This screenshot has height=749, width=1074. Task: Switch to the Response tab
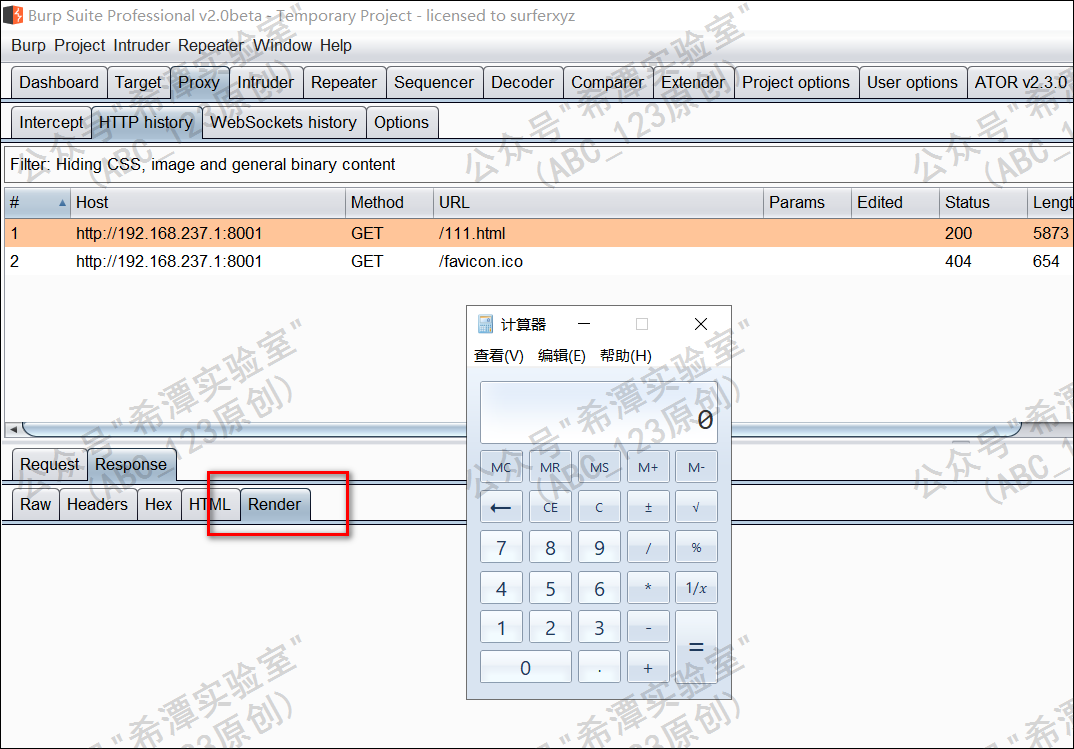[x=131, y=464]
